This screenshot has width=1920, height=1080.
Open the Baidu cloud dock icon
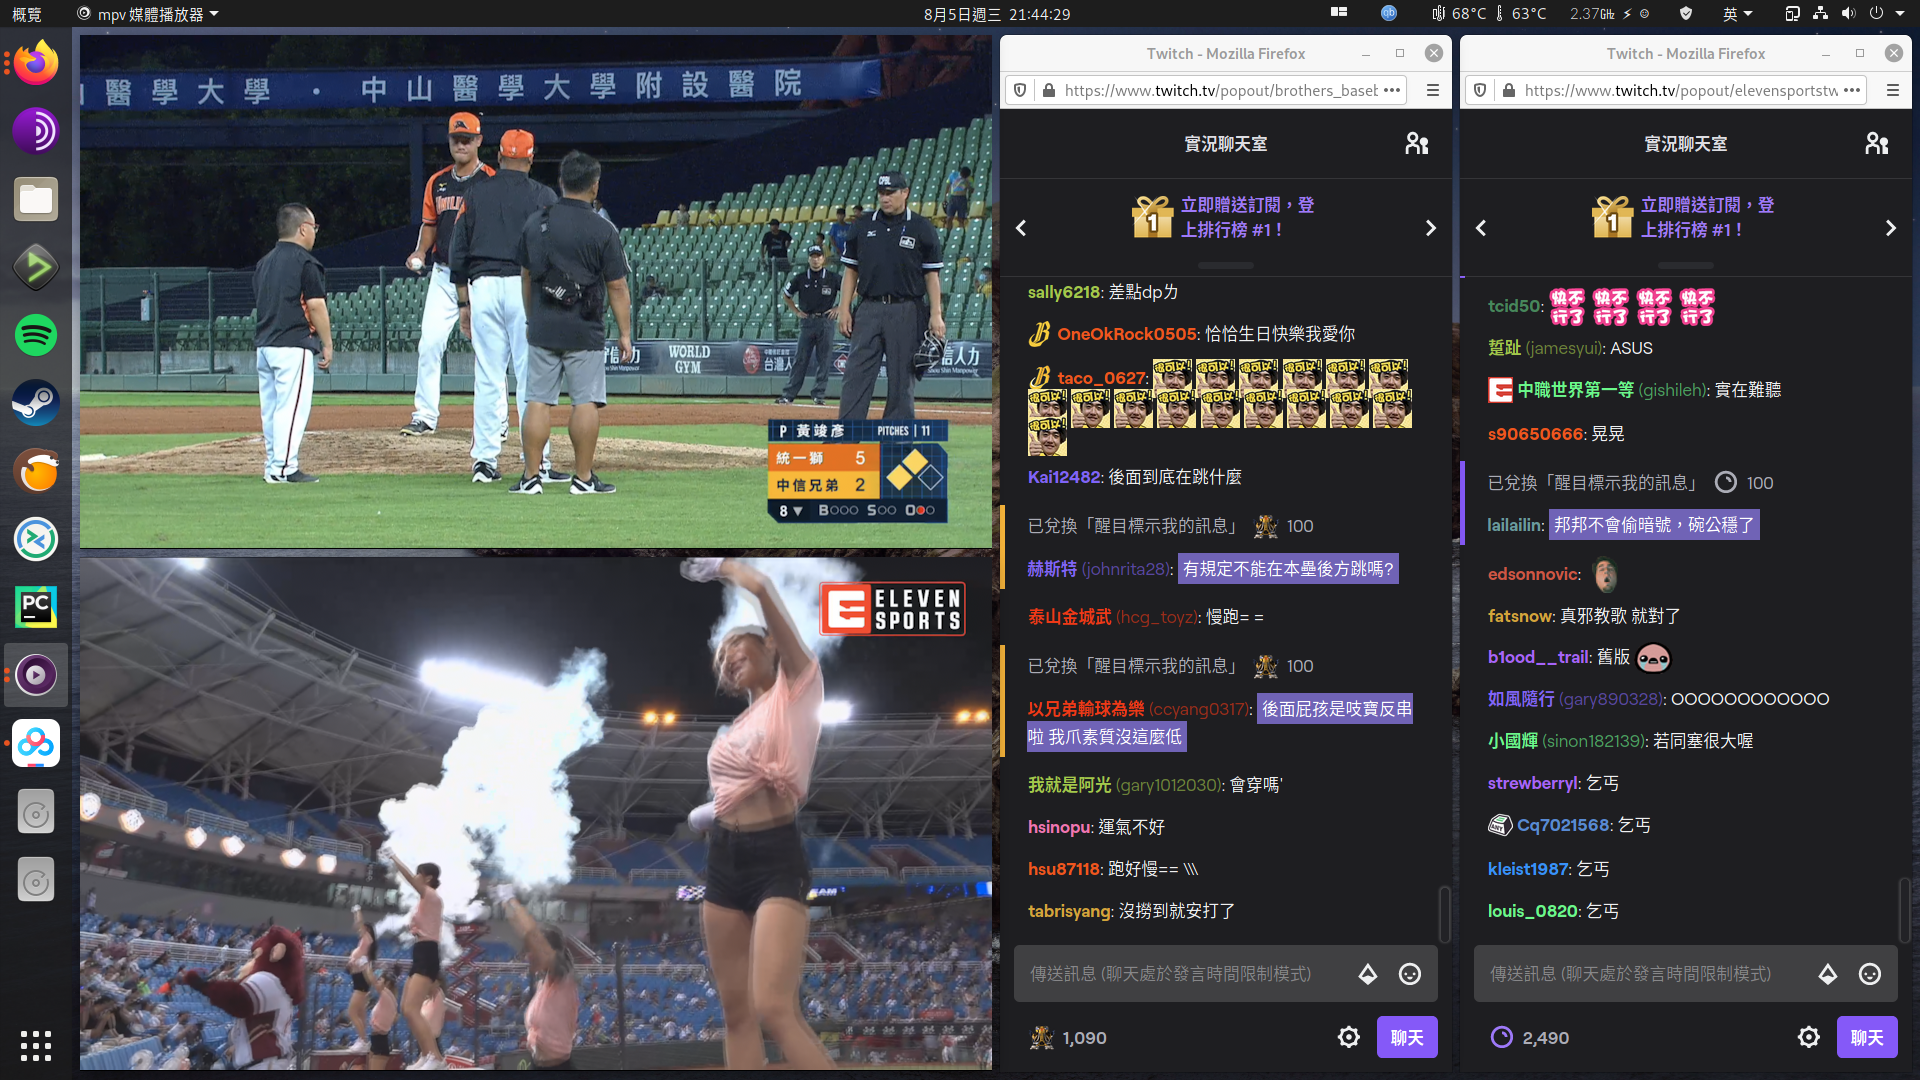click(x=36, y=743)
